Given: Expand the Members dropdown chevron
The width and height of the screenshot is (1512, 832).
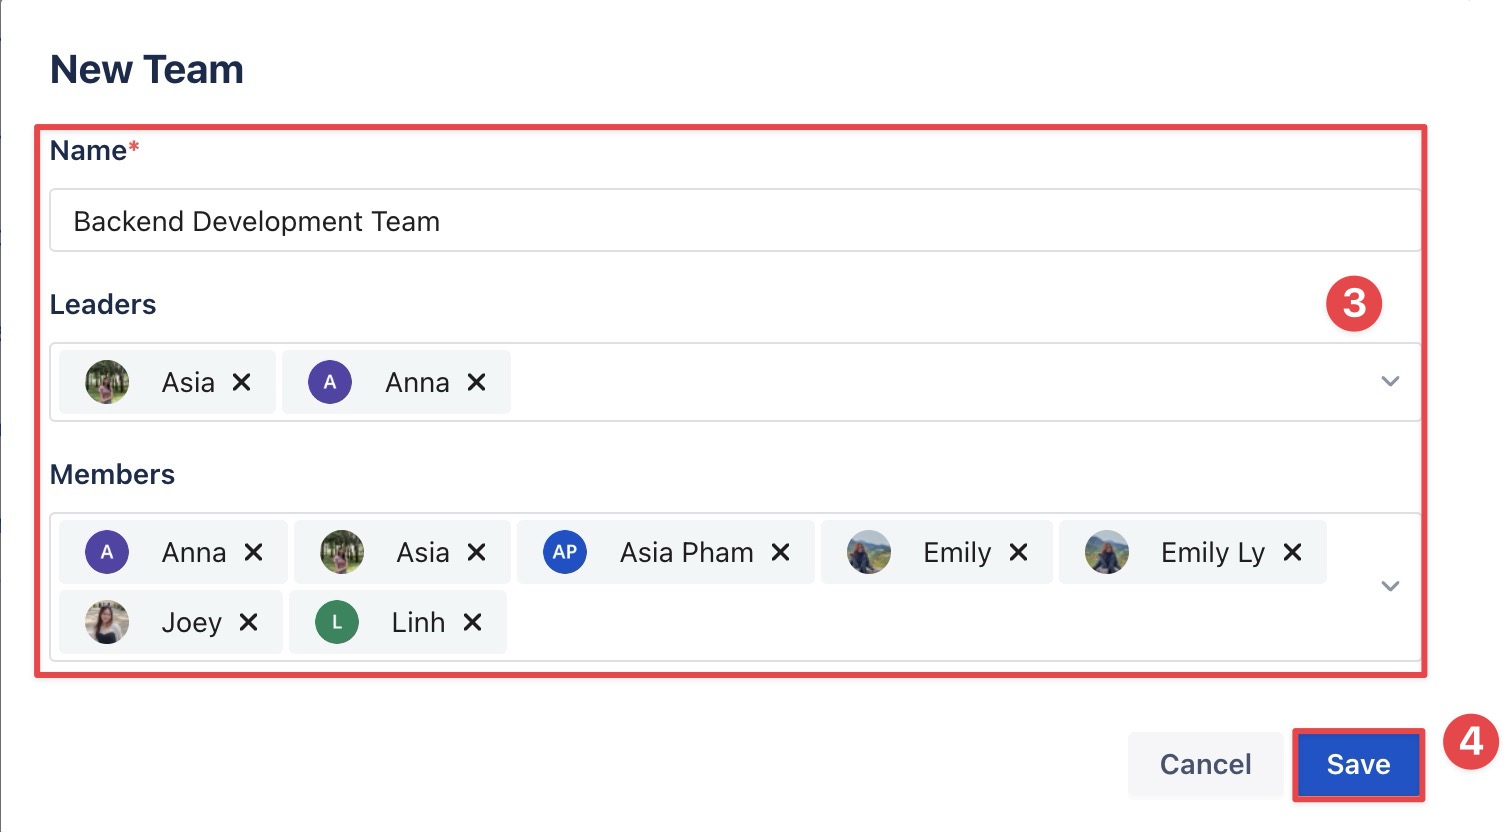Looking at the screenshot, I should tap(1390, 586).
